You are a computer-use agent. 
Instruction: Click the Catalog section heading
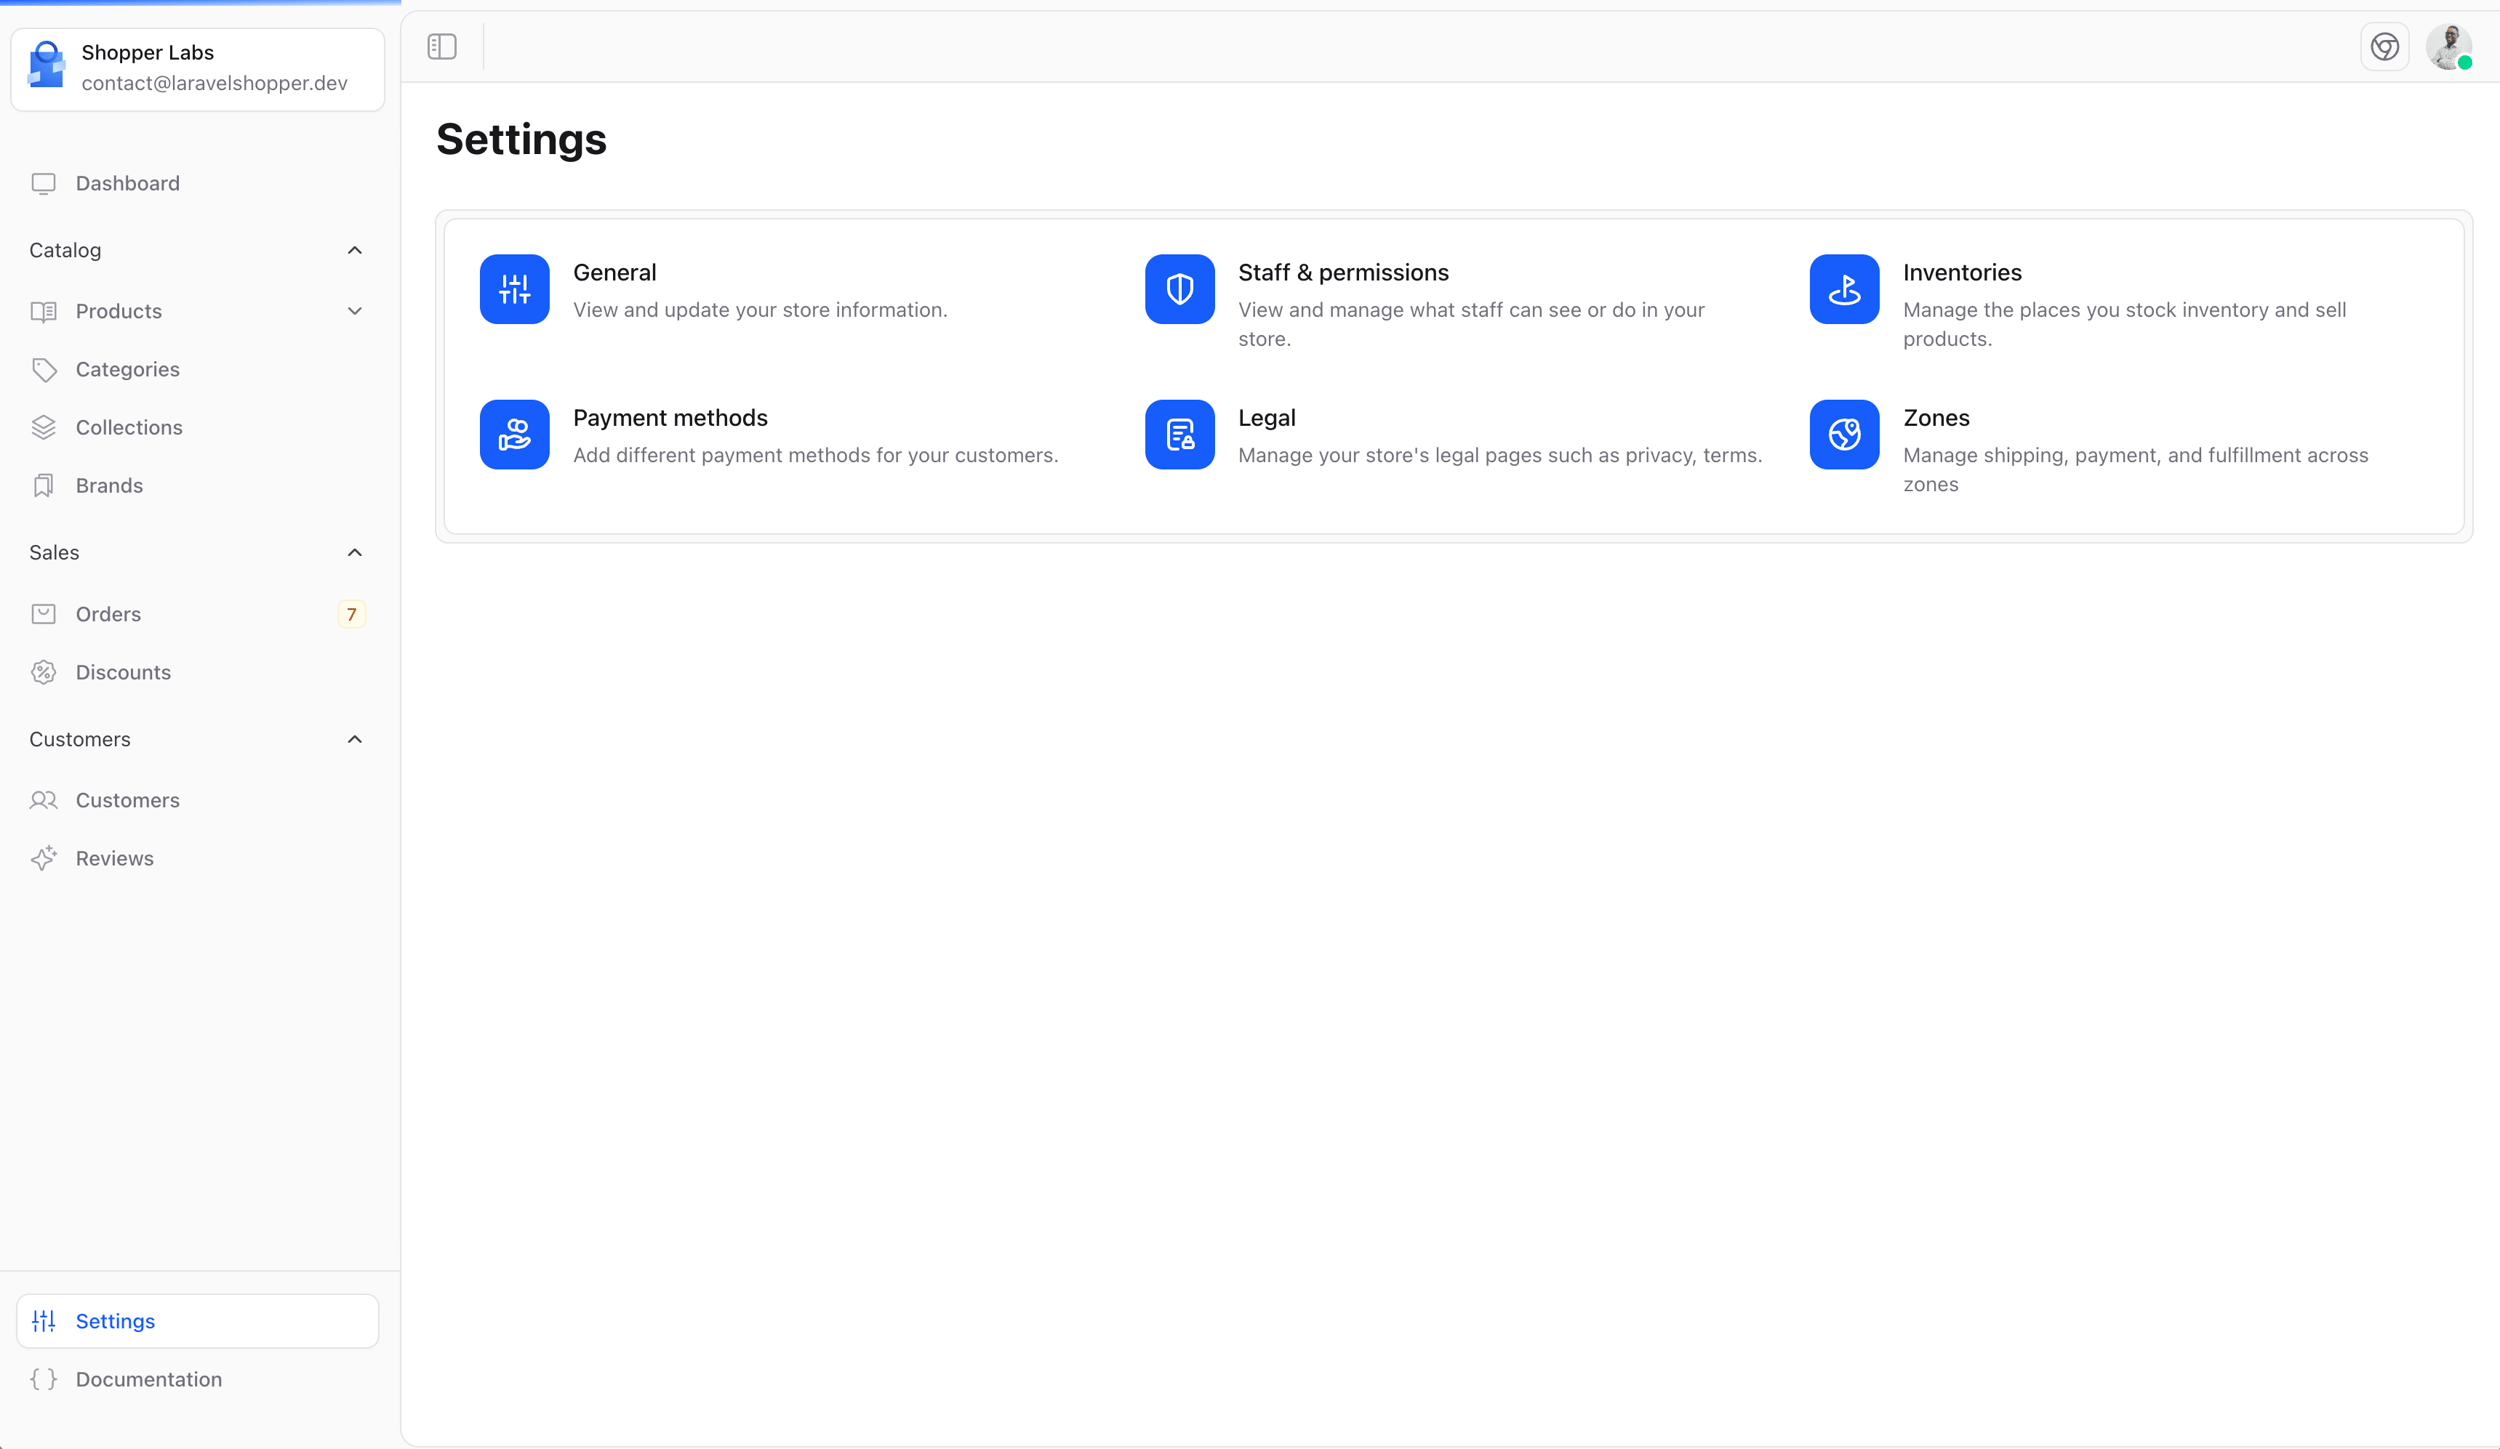[x=65, y=250]
